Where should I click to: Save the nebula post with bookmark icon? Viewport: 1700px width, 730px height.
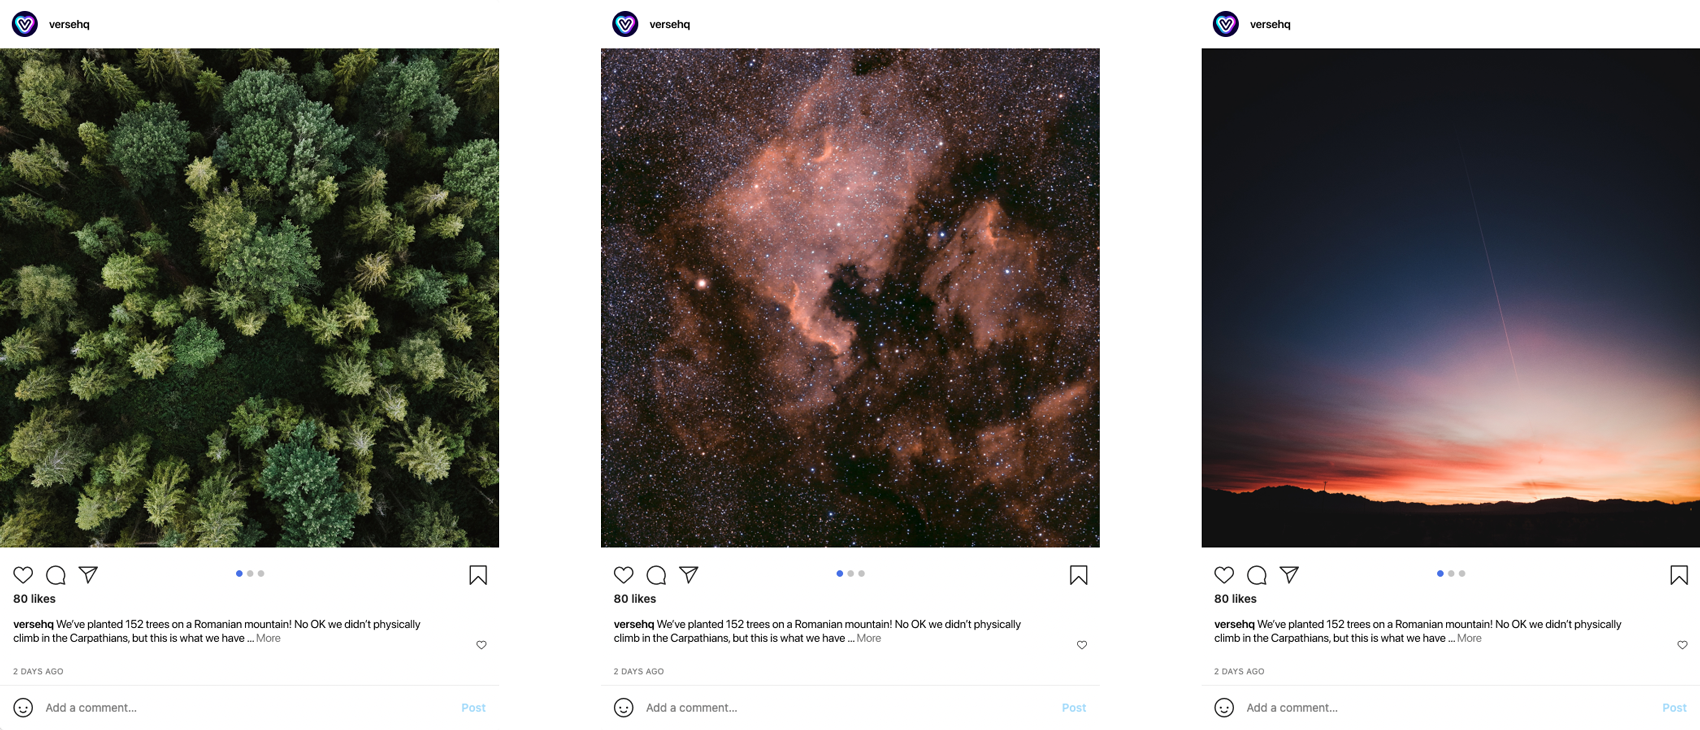[1078, 575]
